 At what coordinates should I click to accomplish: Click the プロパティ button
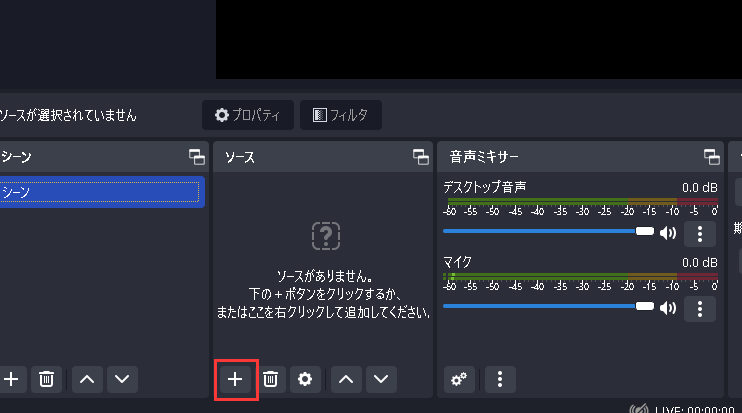click(248, 115)
